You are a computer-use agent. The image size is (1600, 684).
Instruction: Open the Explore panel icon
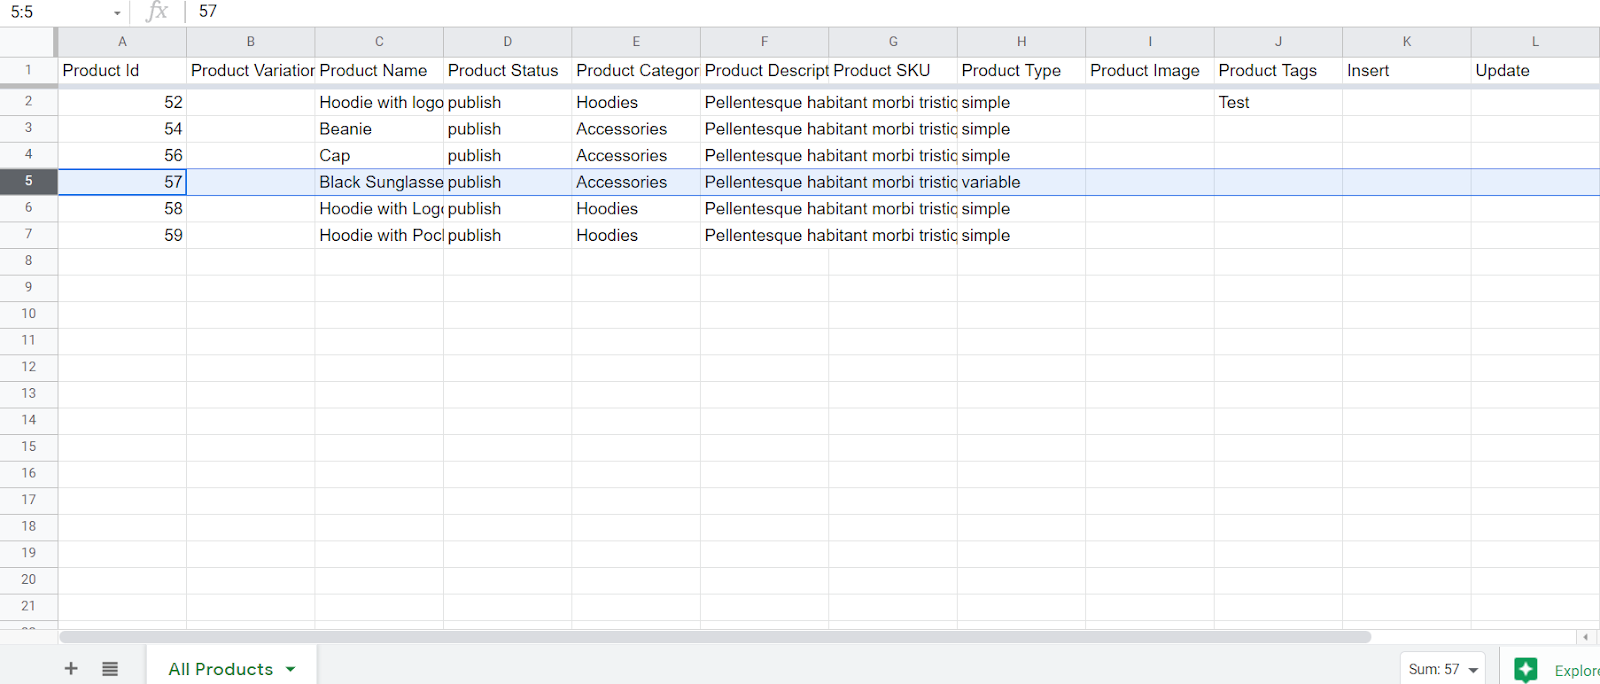1525,670
